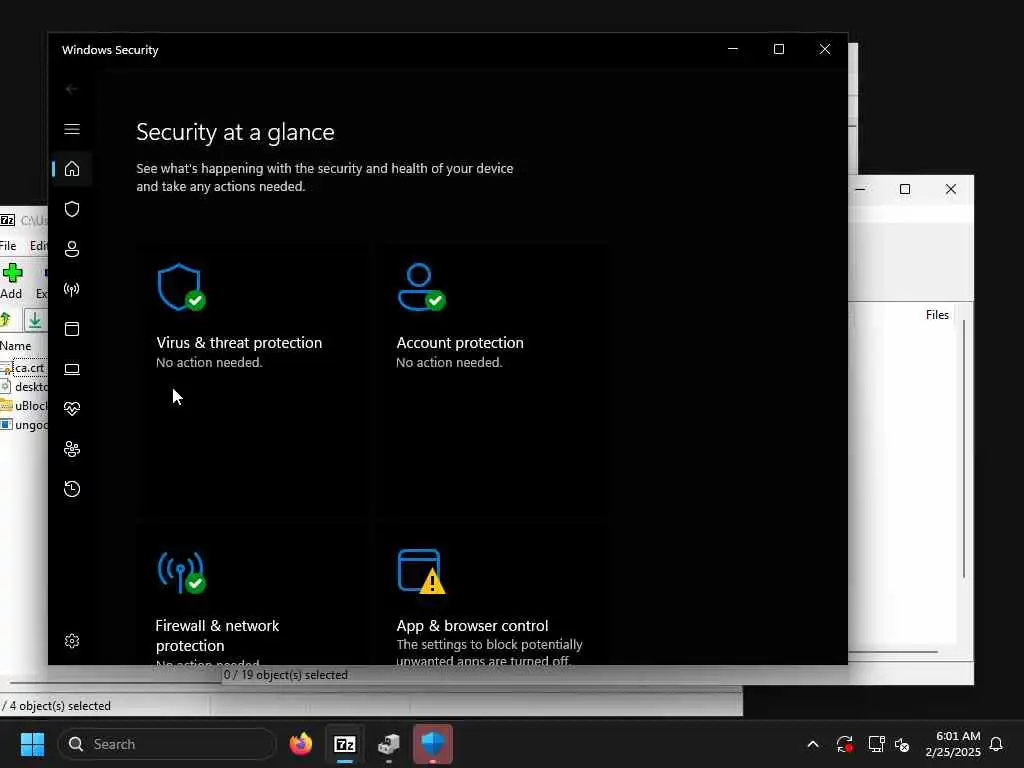Viewport: 1024px width, 768px height.
Task: Open Firefox from the taskbar
Action: click(x=301, y=744)
